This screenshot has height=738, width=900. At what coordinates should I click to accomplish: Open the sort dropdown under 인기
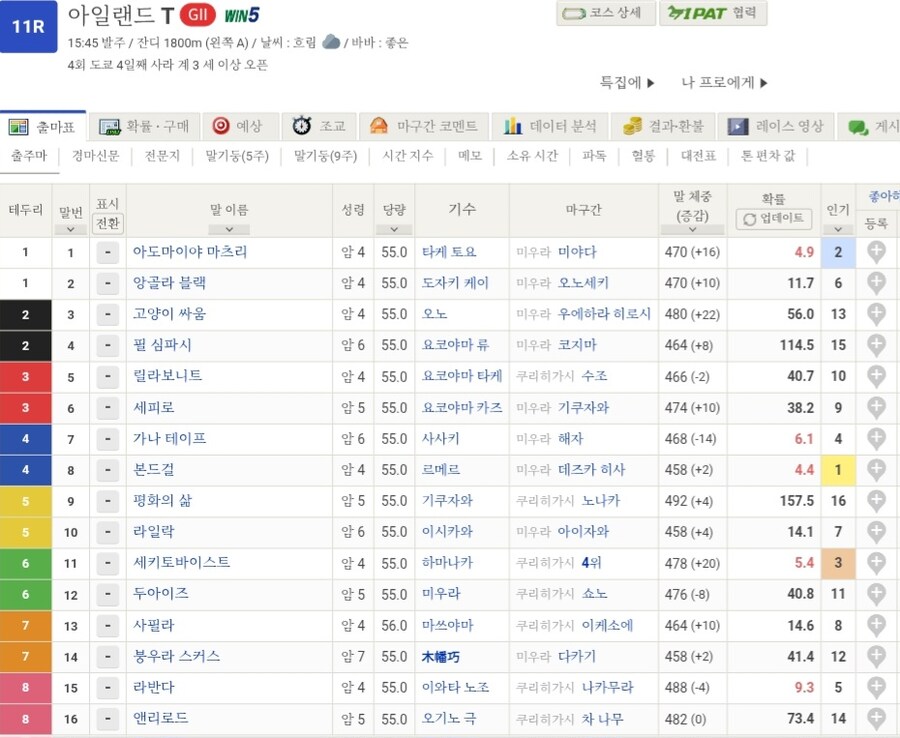(x=838, y=229)
